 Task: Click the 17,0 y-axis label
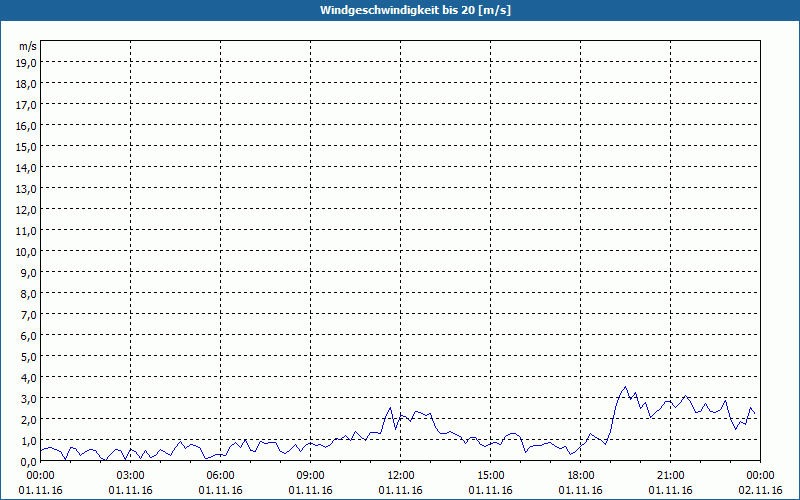click(x=27, y=105)
